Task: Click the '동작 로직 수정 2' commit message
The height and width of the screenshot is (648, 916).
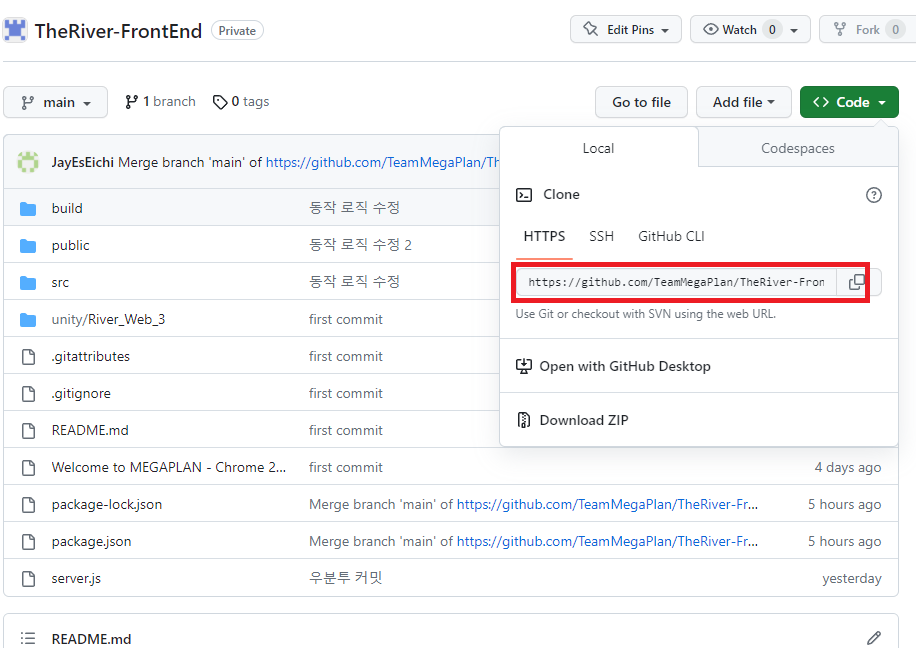Action: 360,245
